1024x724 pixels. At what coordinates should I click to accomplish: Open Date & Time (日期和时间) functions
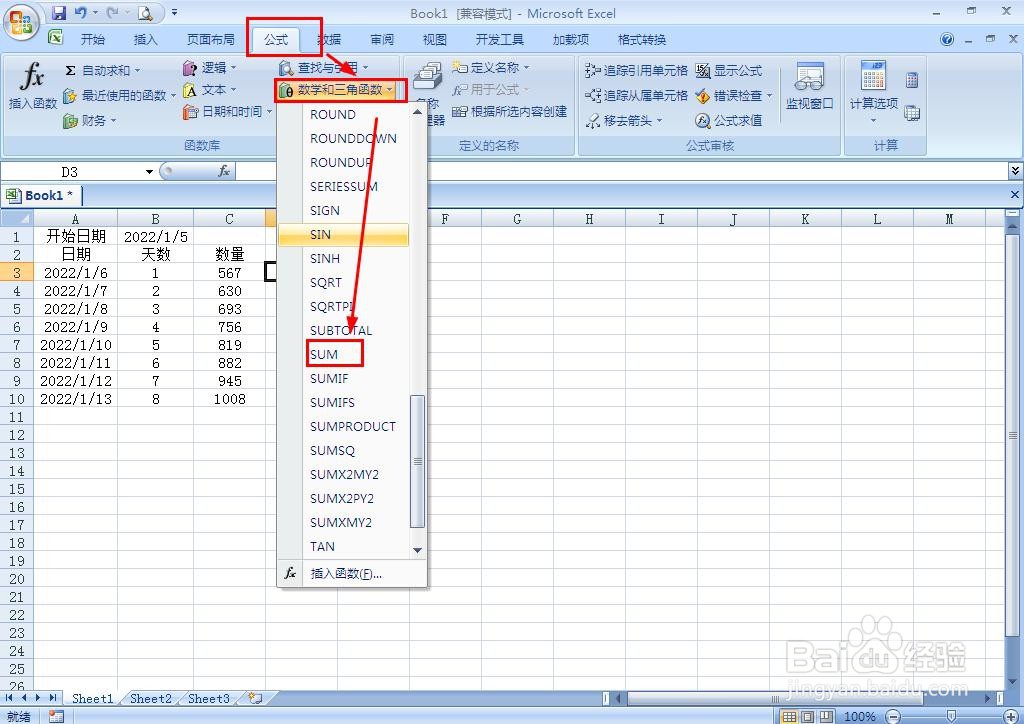pyautogui.click(x=227, y=112)
